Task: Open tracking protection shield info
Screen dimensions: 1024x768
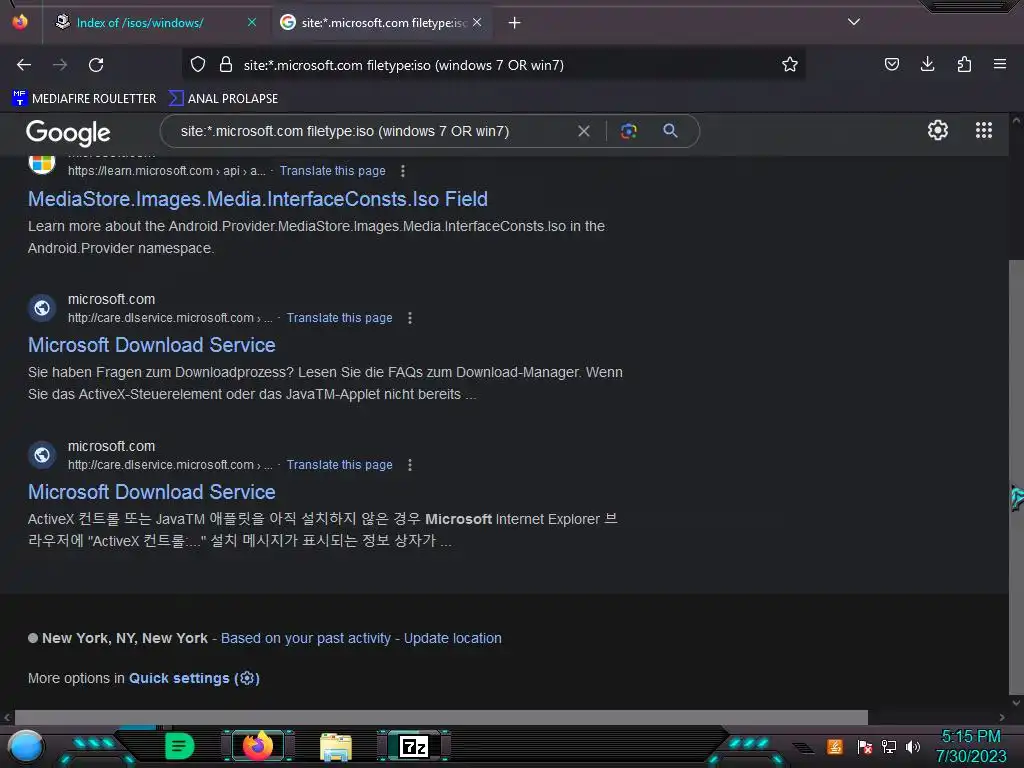Action: [x=198, y=65]
